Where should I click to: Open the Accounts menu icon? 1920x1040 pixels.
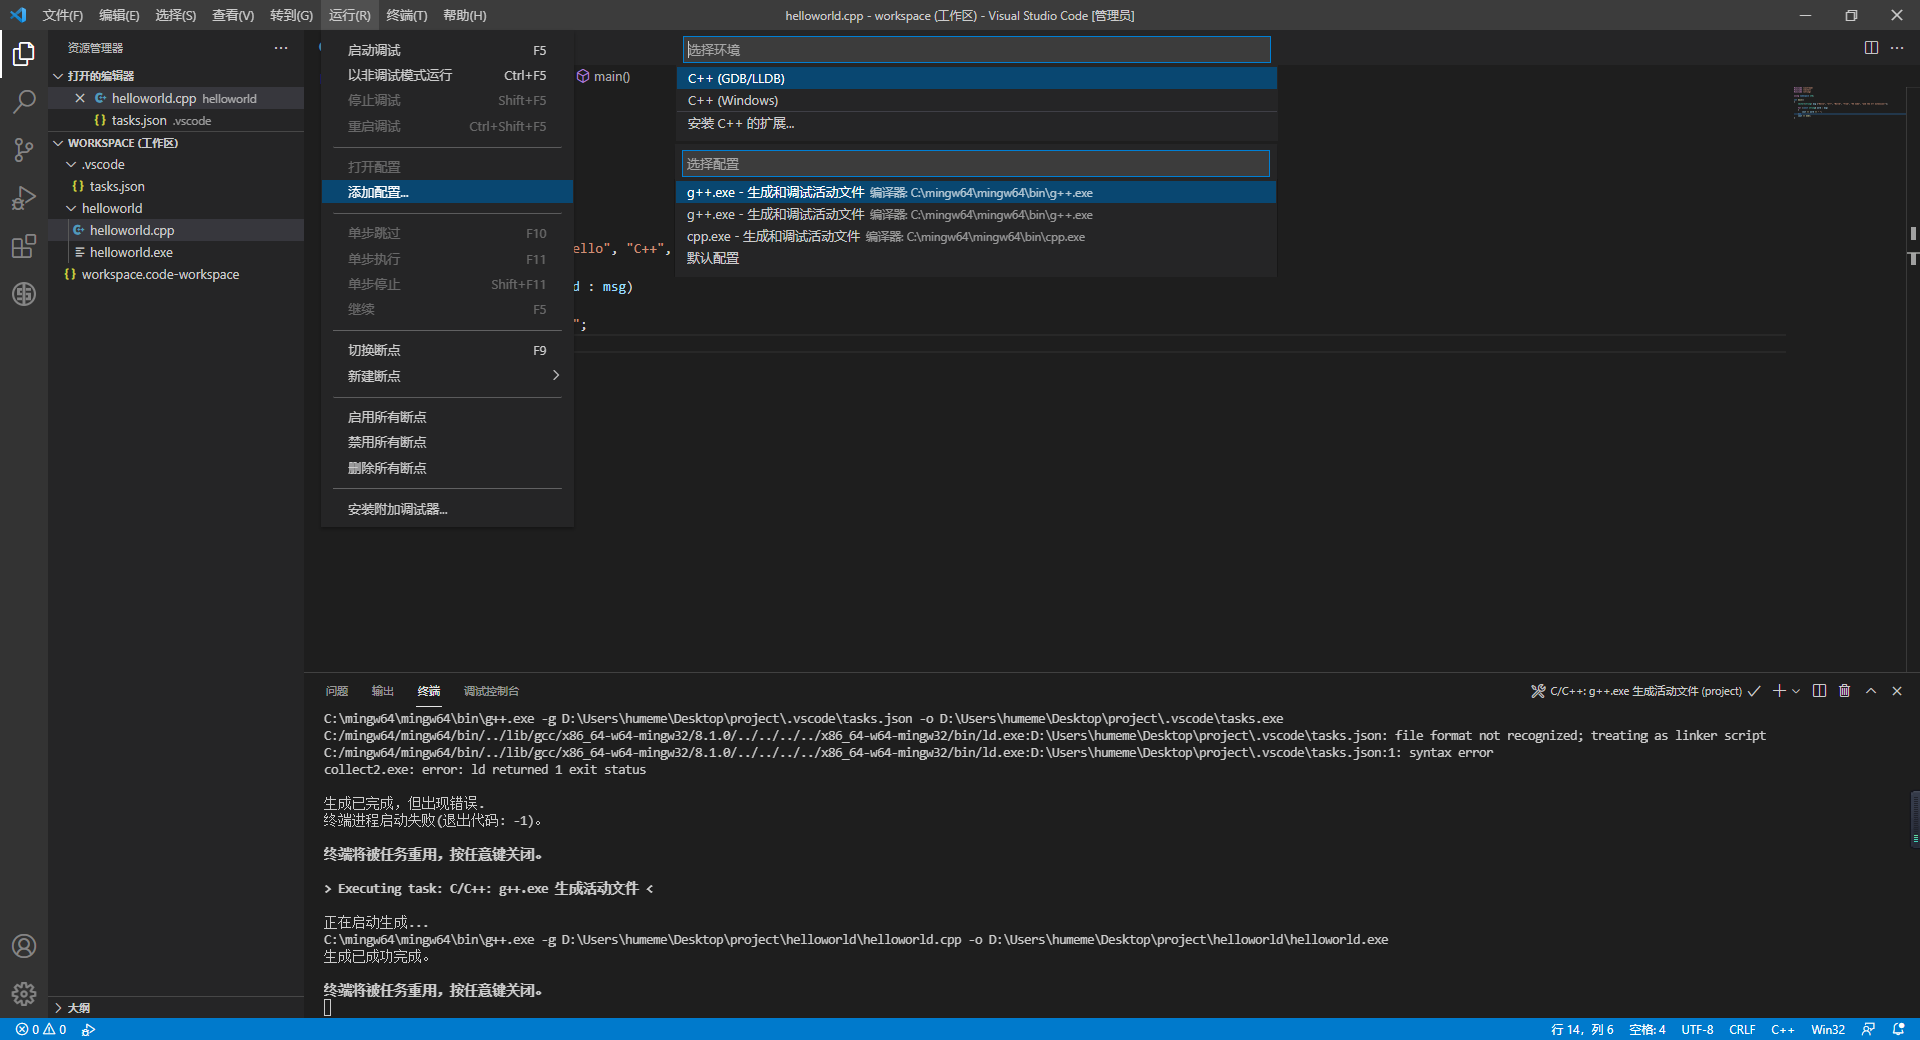[x=24, y=946]
